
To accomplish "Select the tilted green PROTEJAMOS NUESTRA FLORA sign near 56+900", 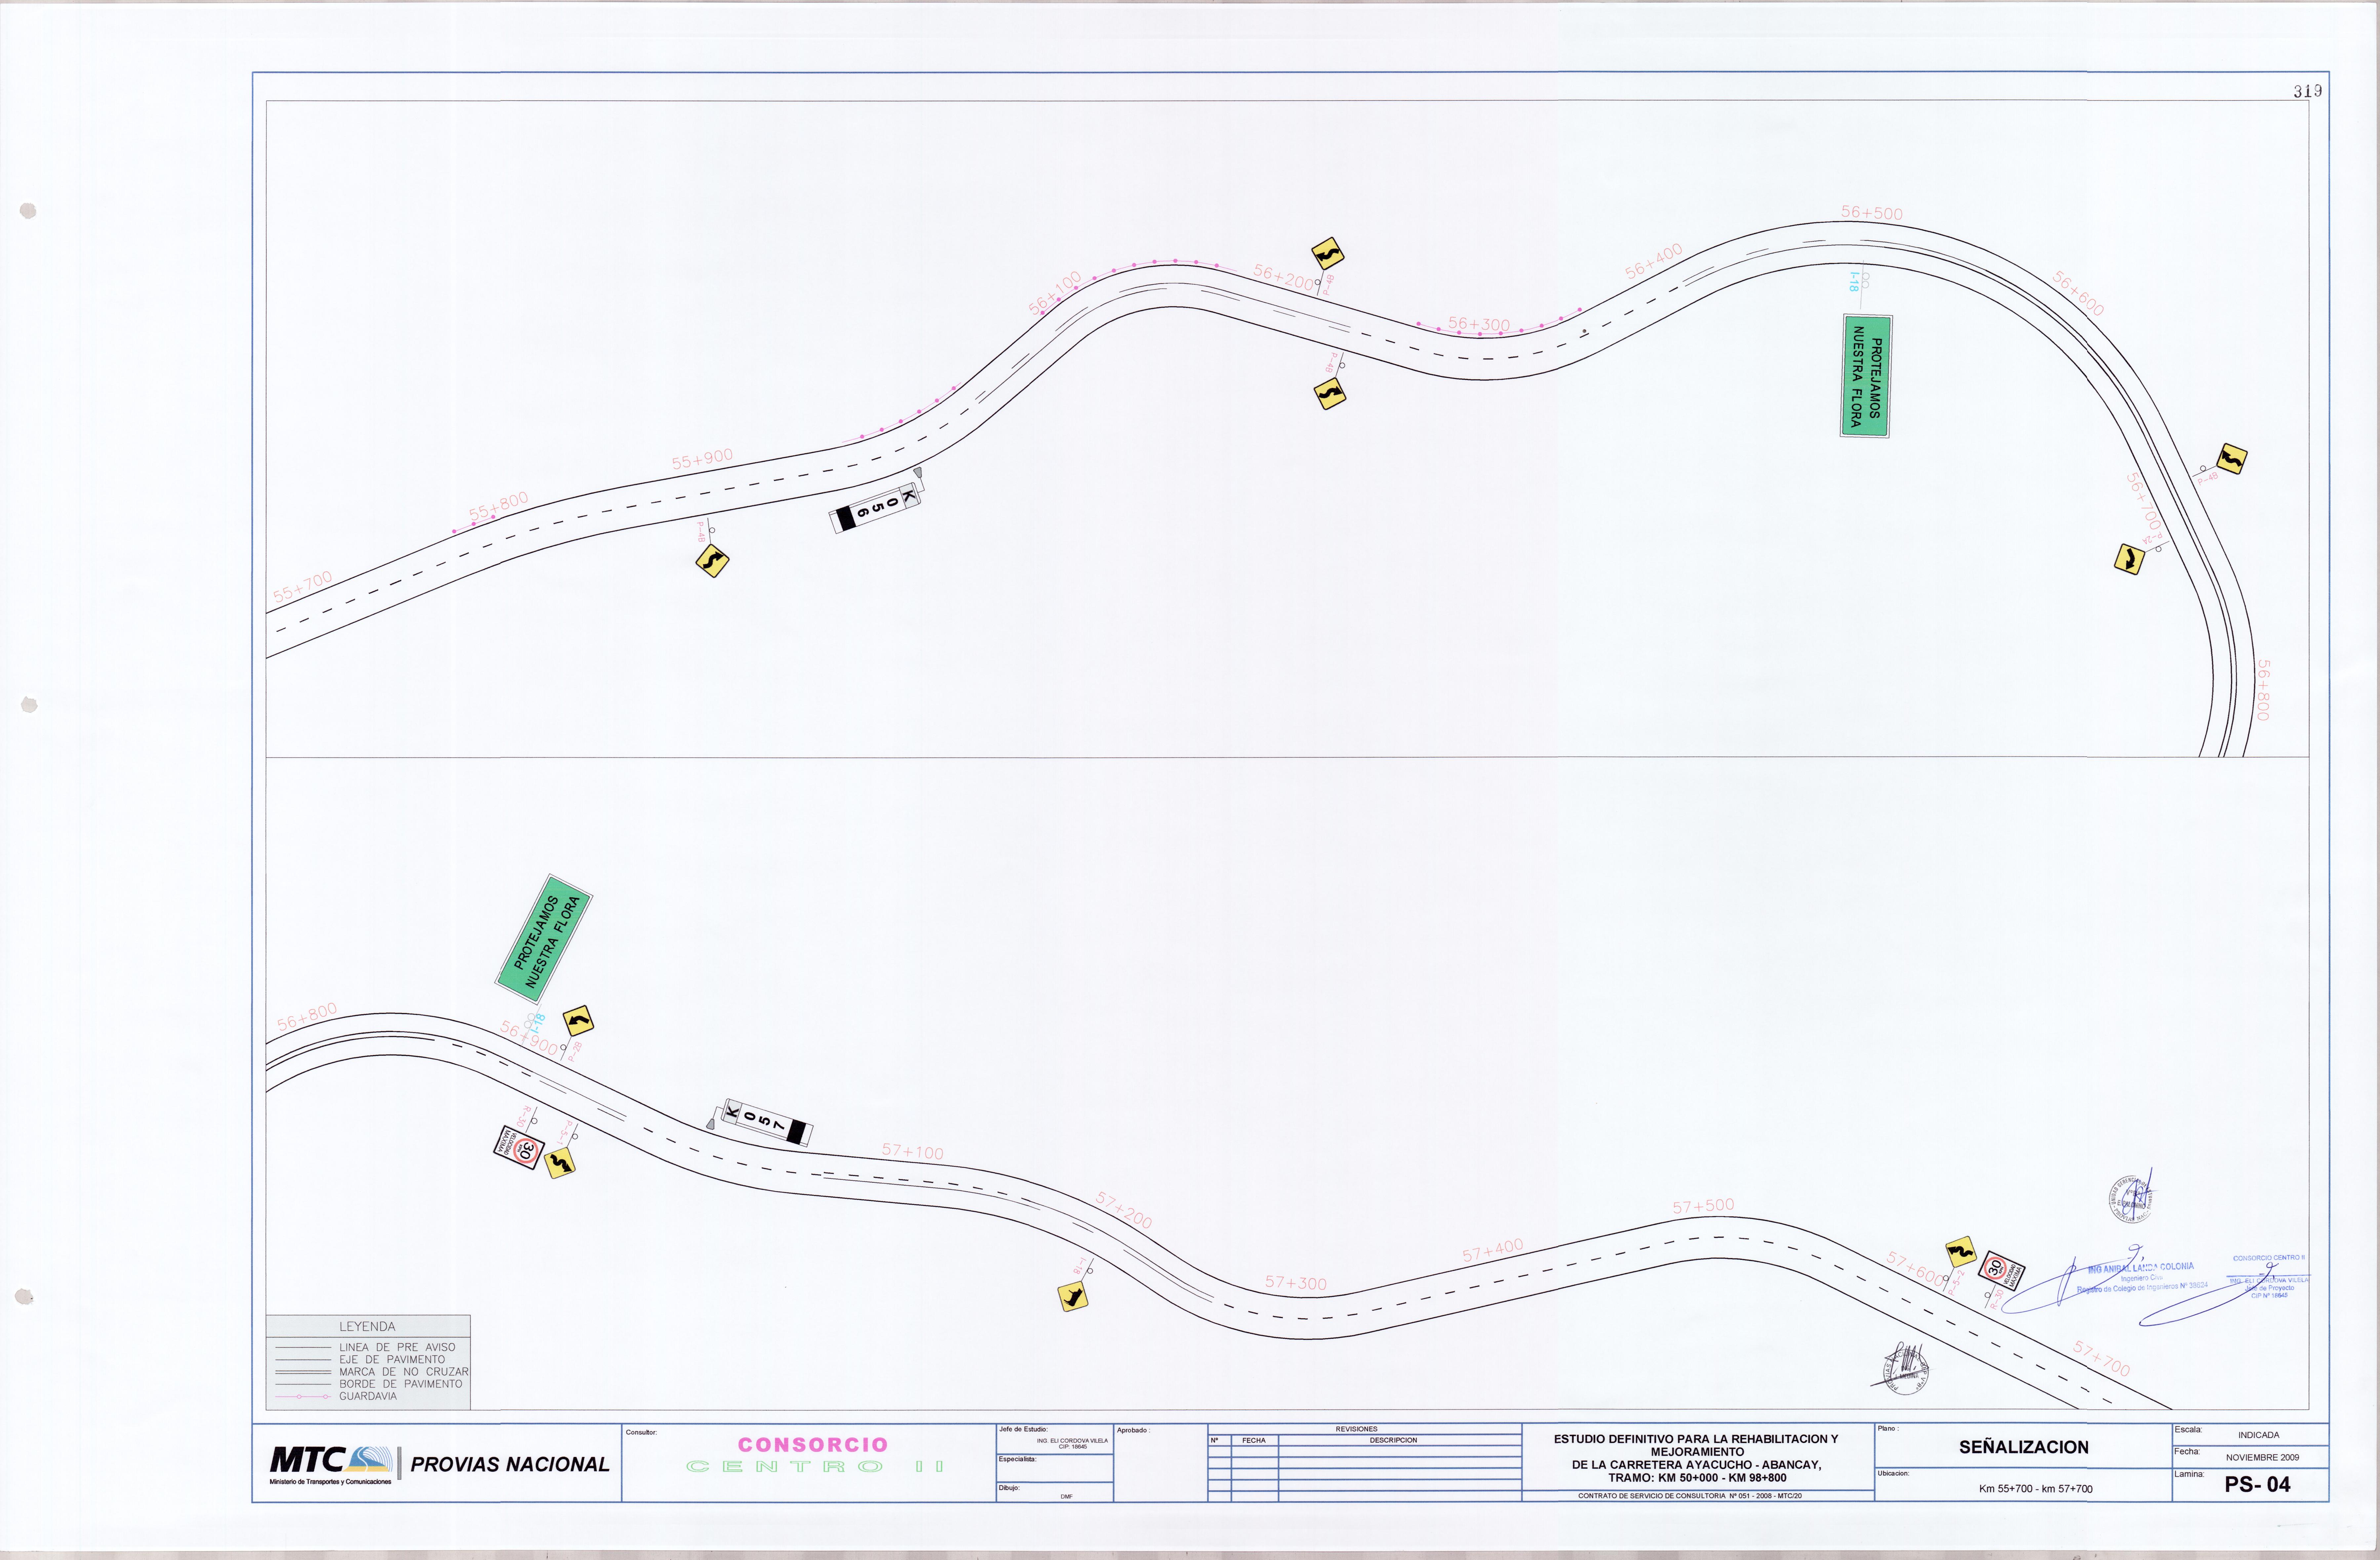I will point(544,939).
